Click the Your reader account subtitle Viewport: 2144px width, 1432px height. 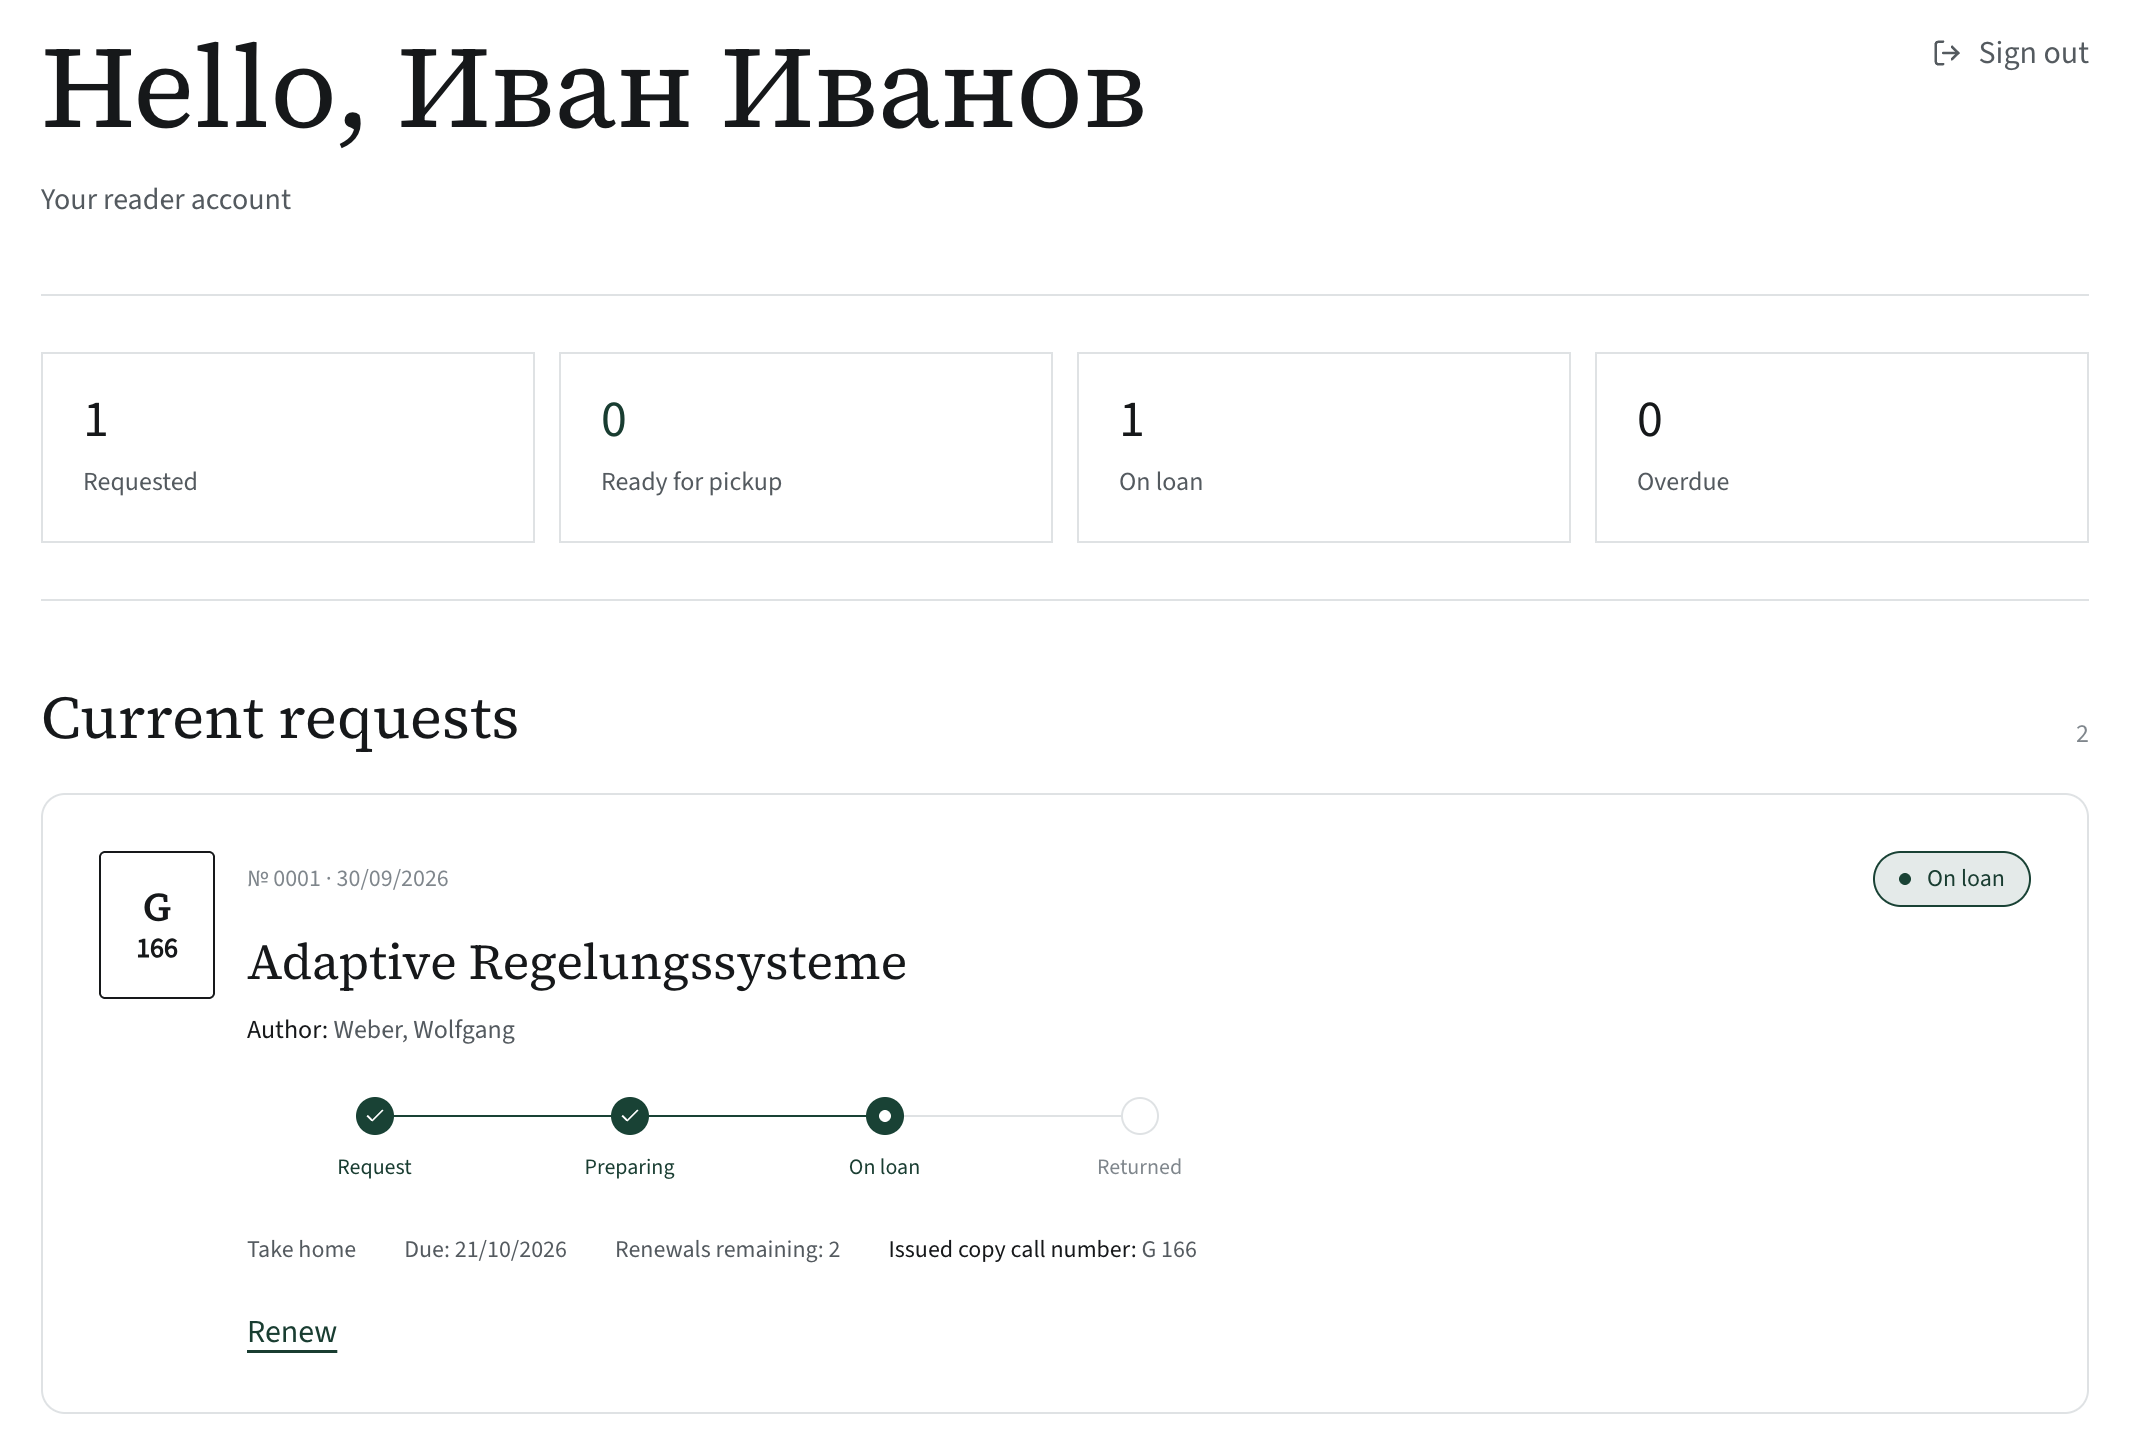pos(166,200)
